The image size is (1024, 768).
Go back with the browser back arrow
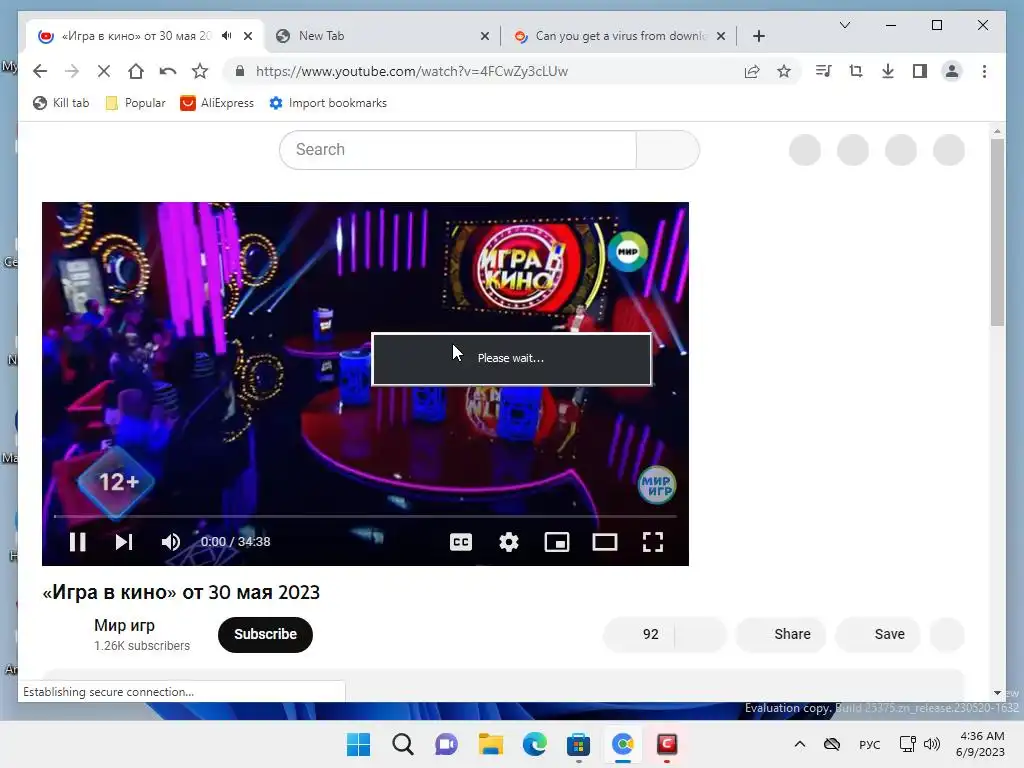(40, 71)
